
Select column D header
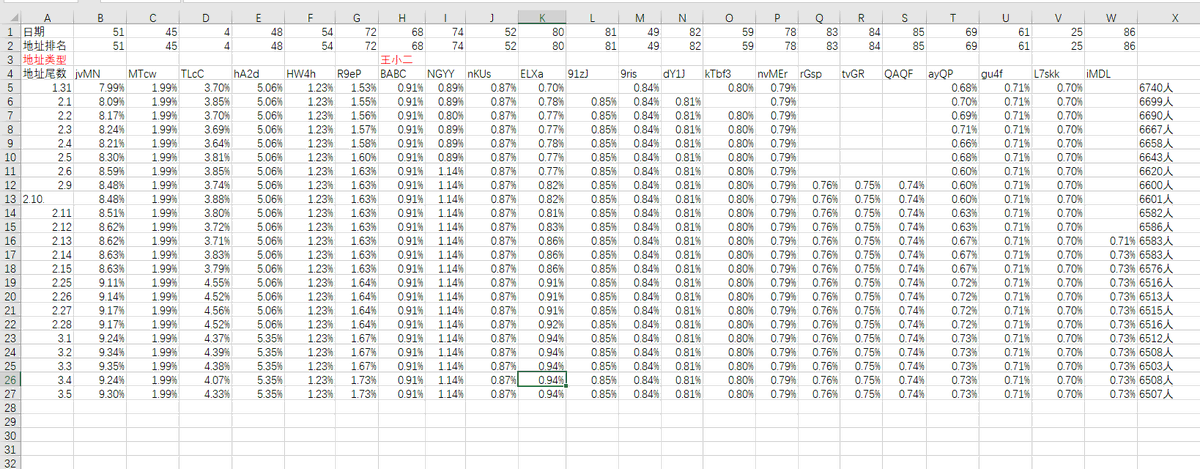click(205, 18)
